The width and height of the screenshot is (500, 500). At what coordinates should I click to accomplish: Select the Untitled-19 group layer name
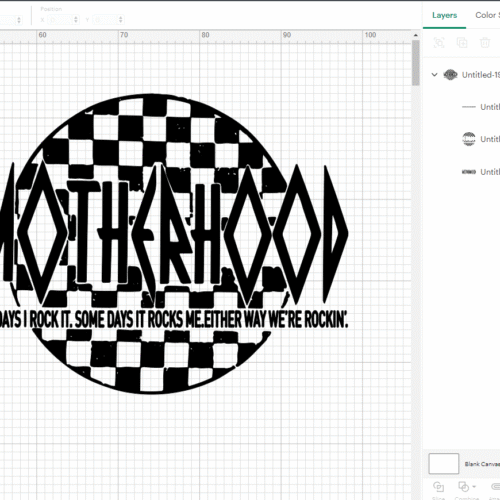coord(481,75)
